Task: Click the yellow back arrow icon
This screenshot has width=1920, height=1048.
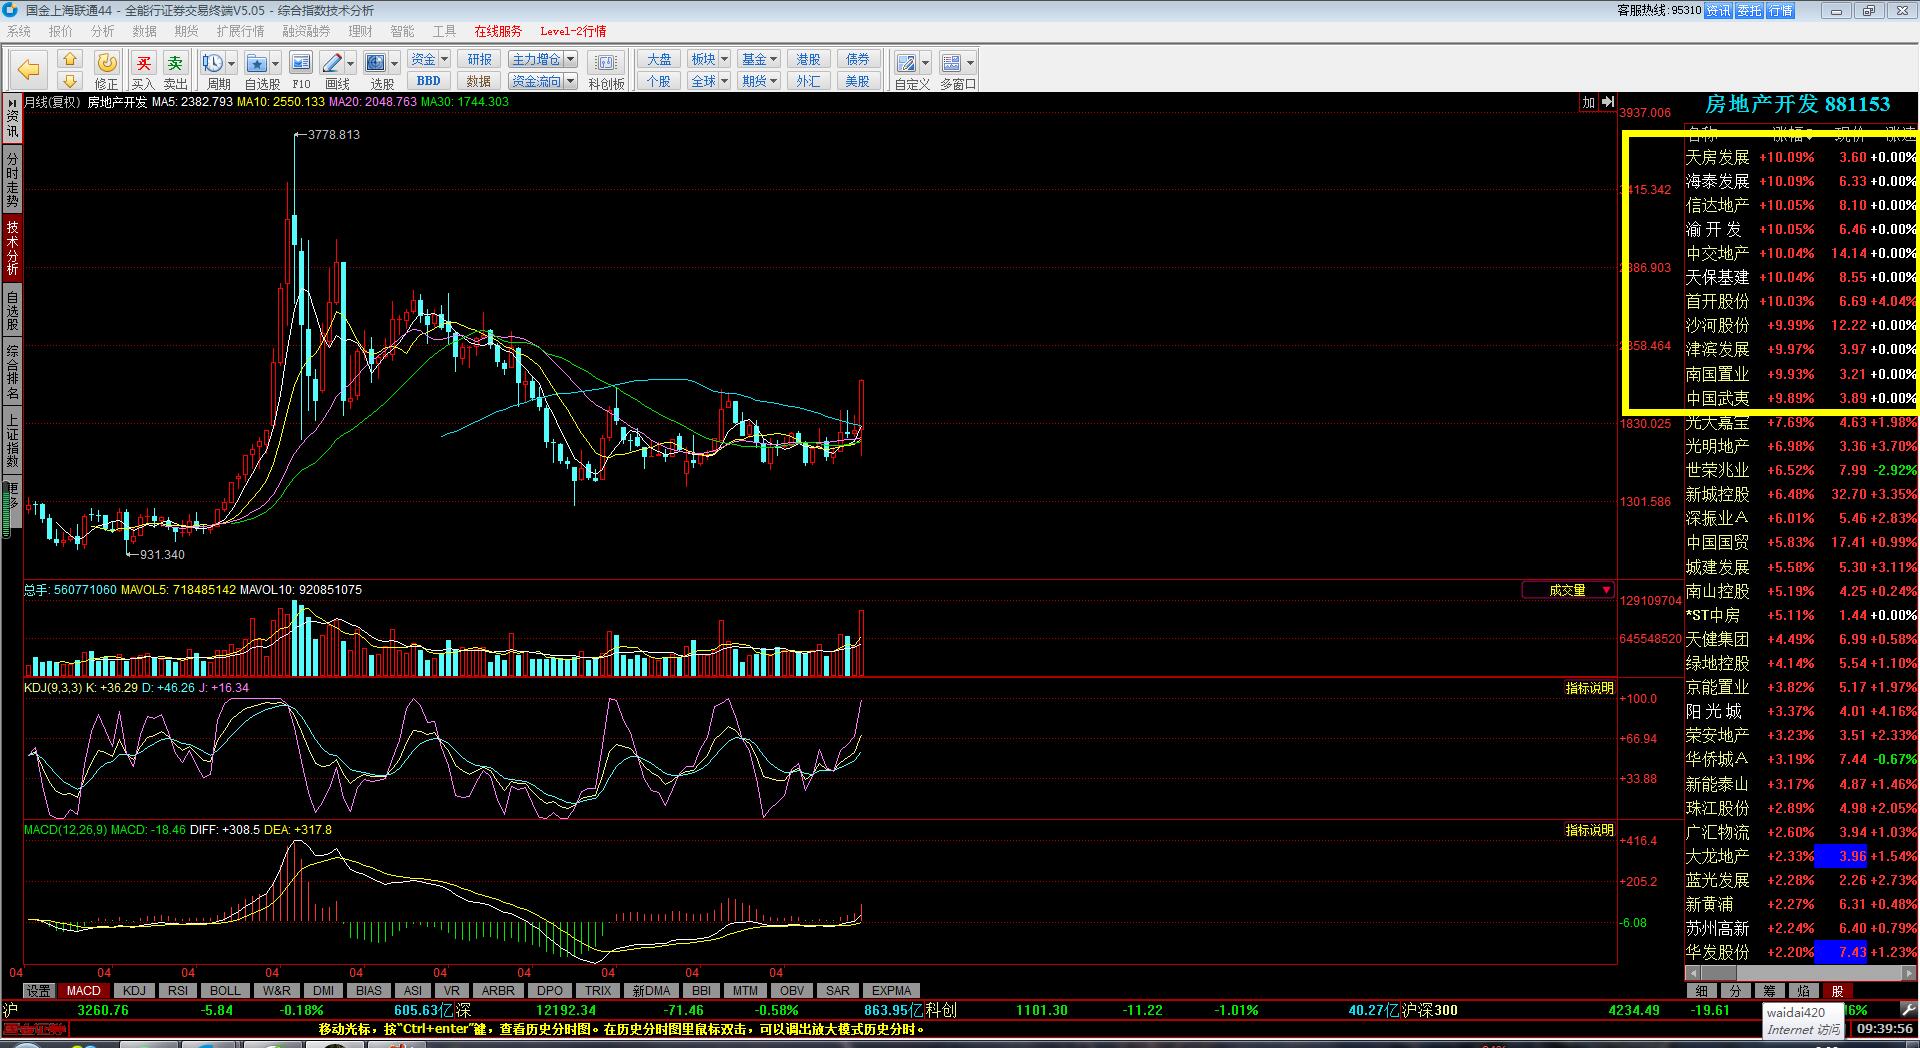Action: pyautogui.click(x=29, y=69)
